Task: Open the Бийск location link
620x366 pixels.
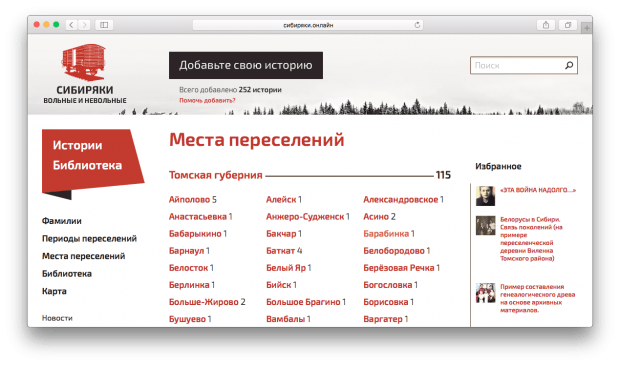Action: tap(279, 285)
